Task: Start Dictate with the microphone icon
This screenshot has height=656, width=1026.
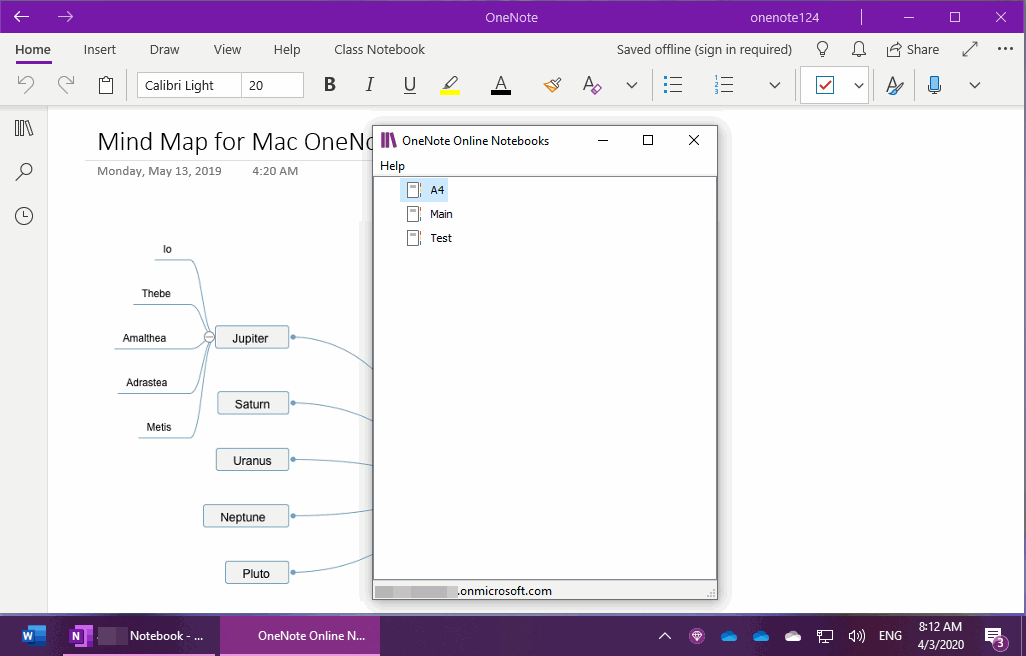Action: tap(934, 85)
